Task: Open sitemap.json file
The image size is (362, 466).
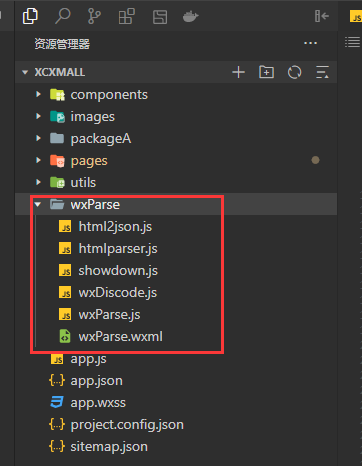Action: (x=109, y=447)
